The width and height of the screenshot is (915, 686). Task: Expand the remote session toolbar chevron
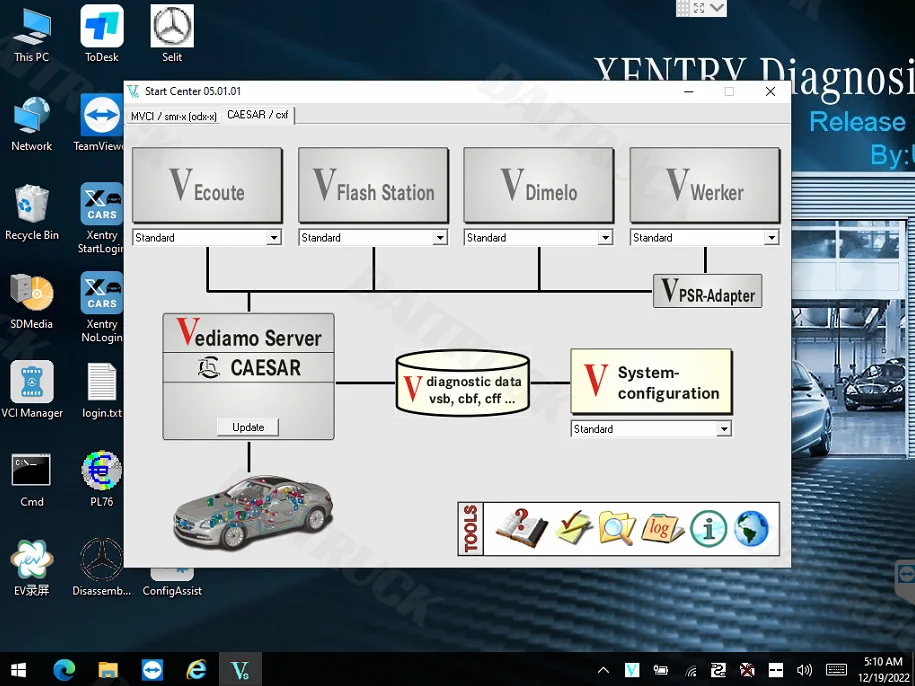point(717,8)
